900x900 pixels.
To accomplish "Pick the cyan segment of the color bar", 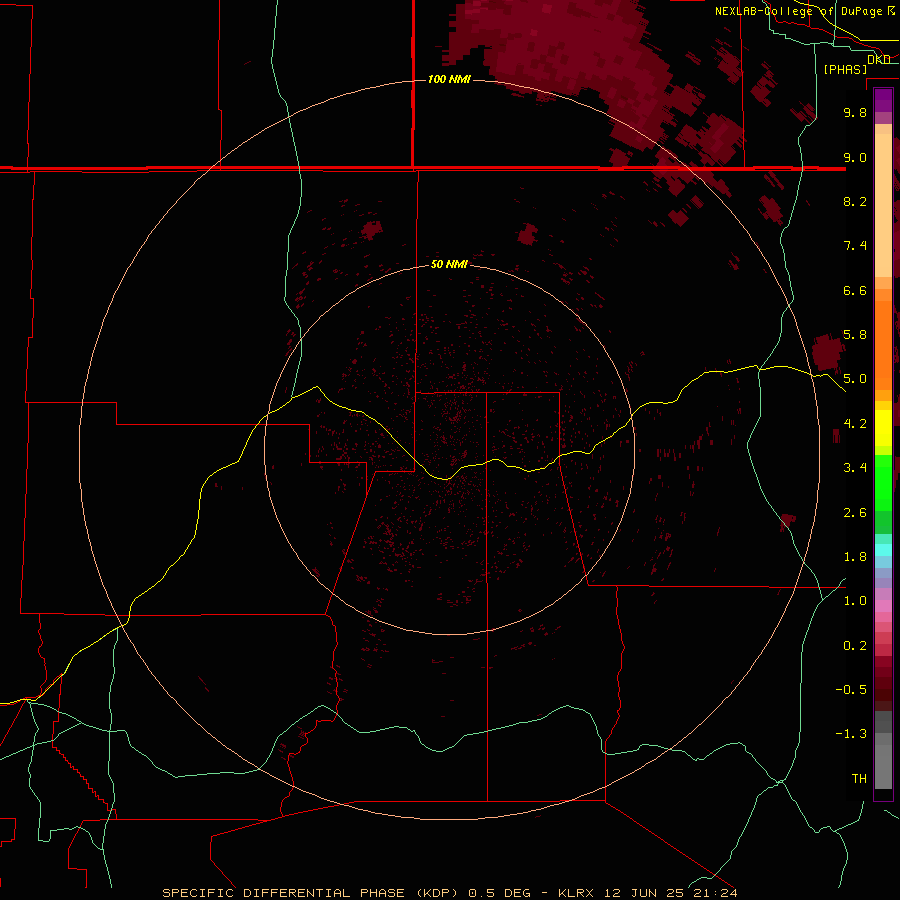I will click(x=883, y=550).
